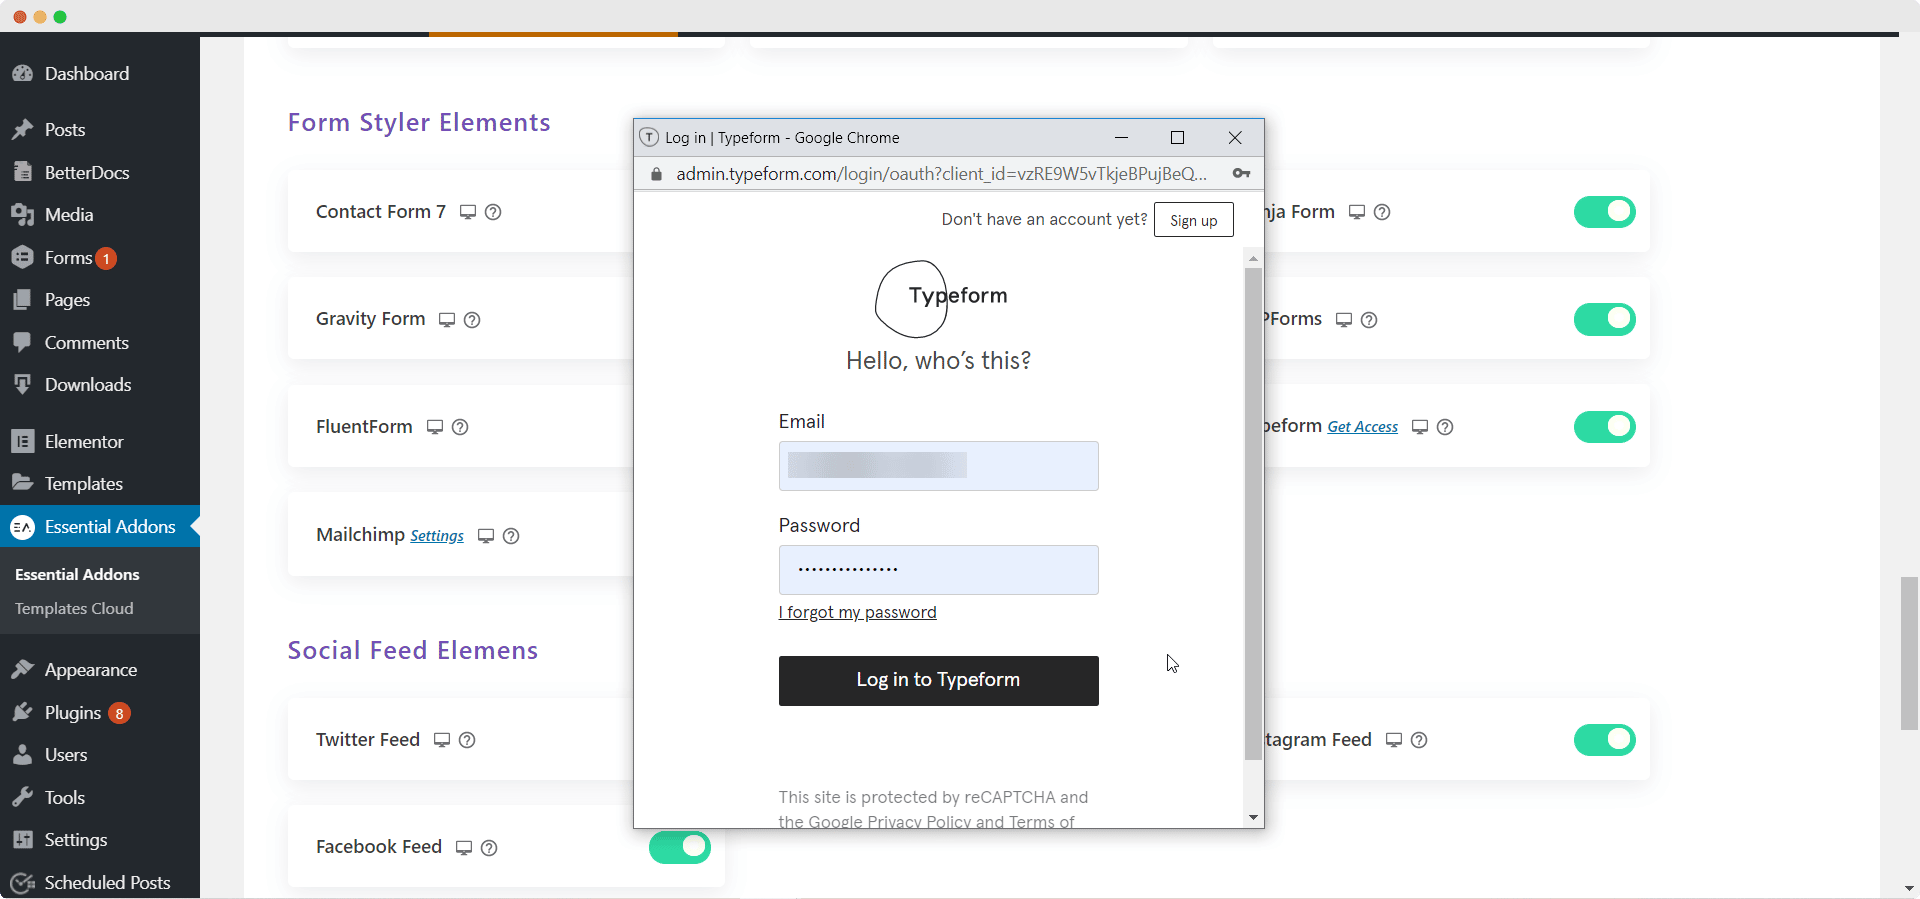1920x899 pixels.
Task: Open Plugins menu with 8 updates
Action: pos(100,713)
